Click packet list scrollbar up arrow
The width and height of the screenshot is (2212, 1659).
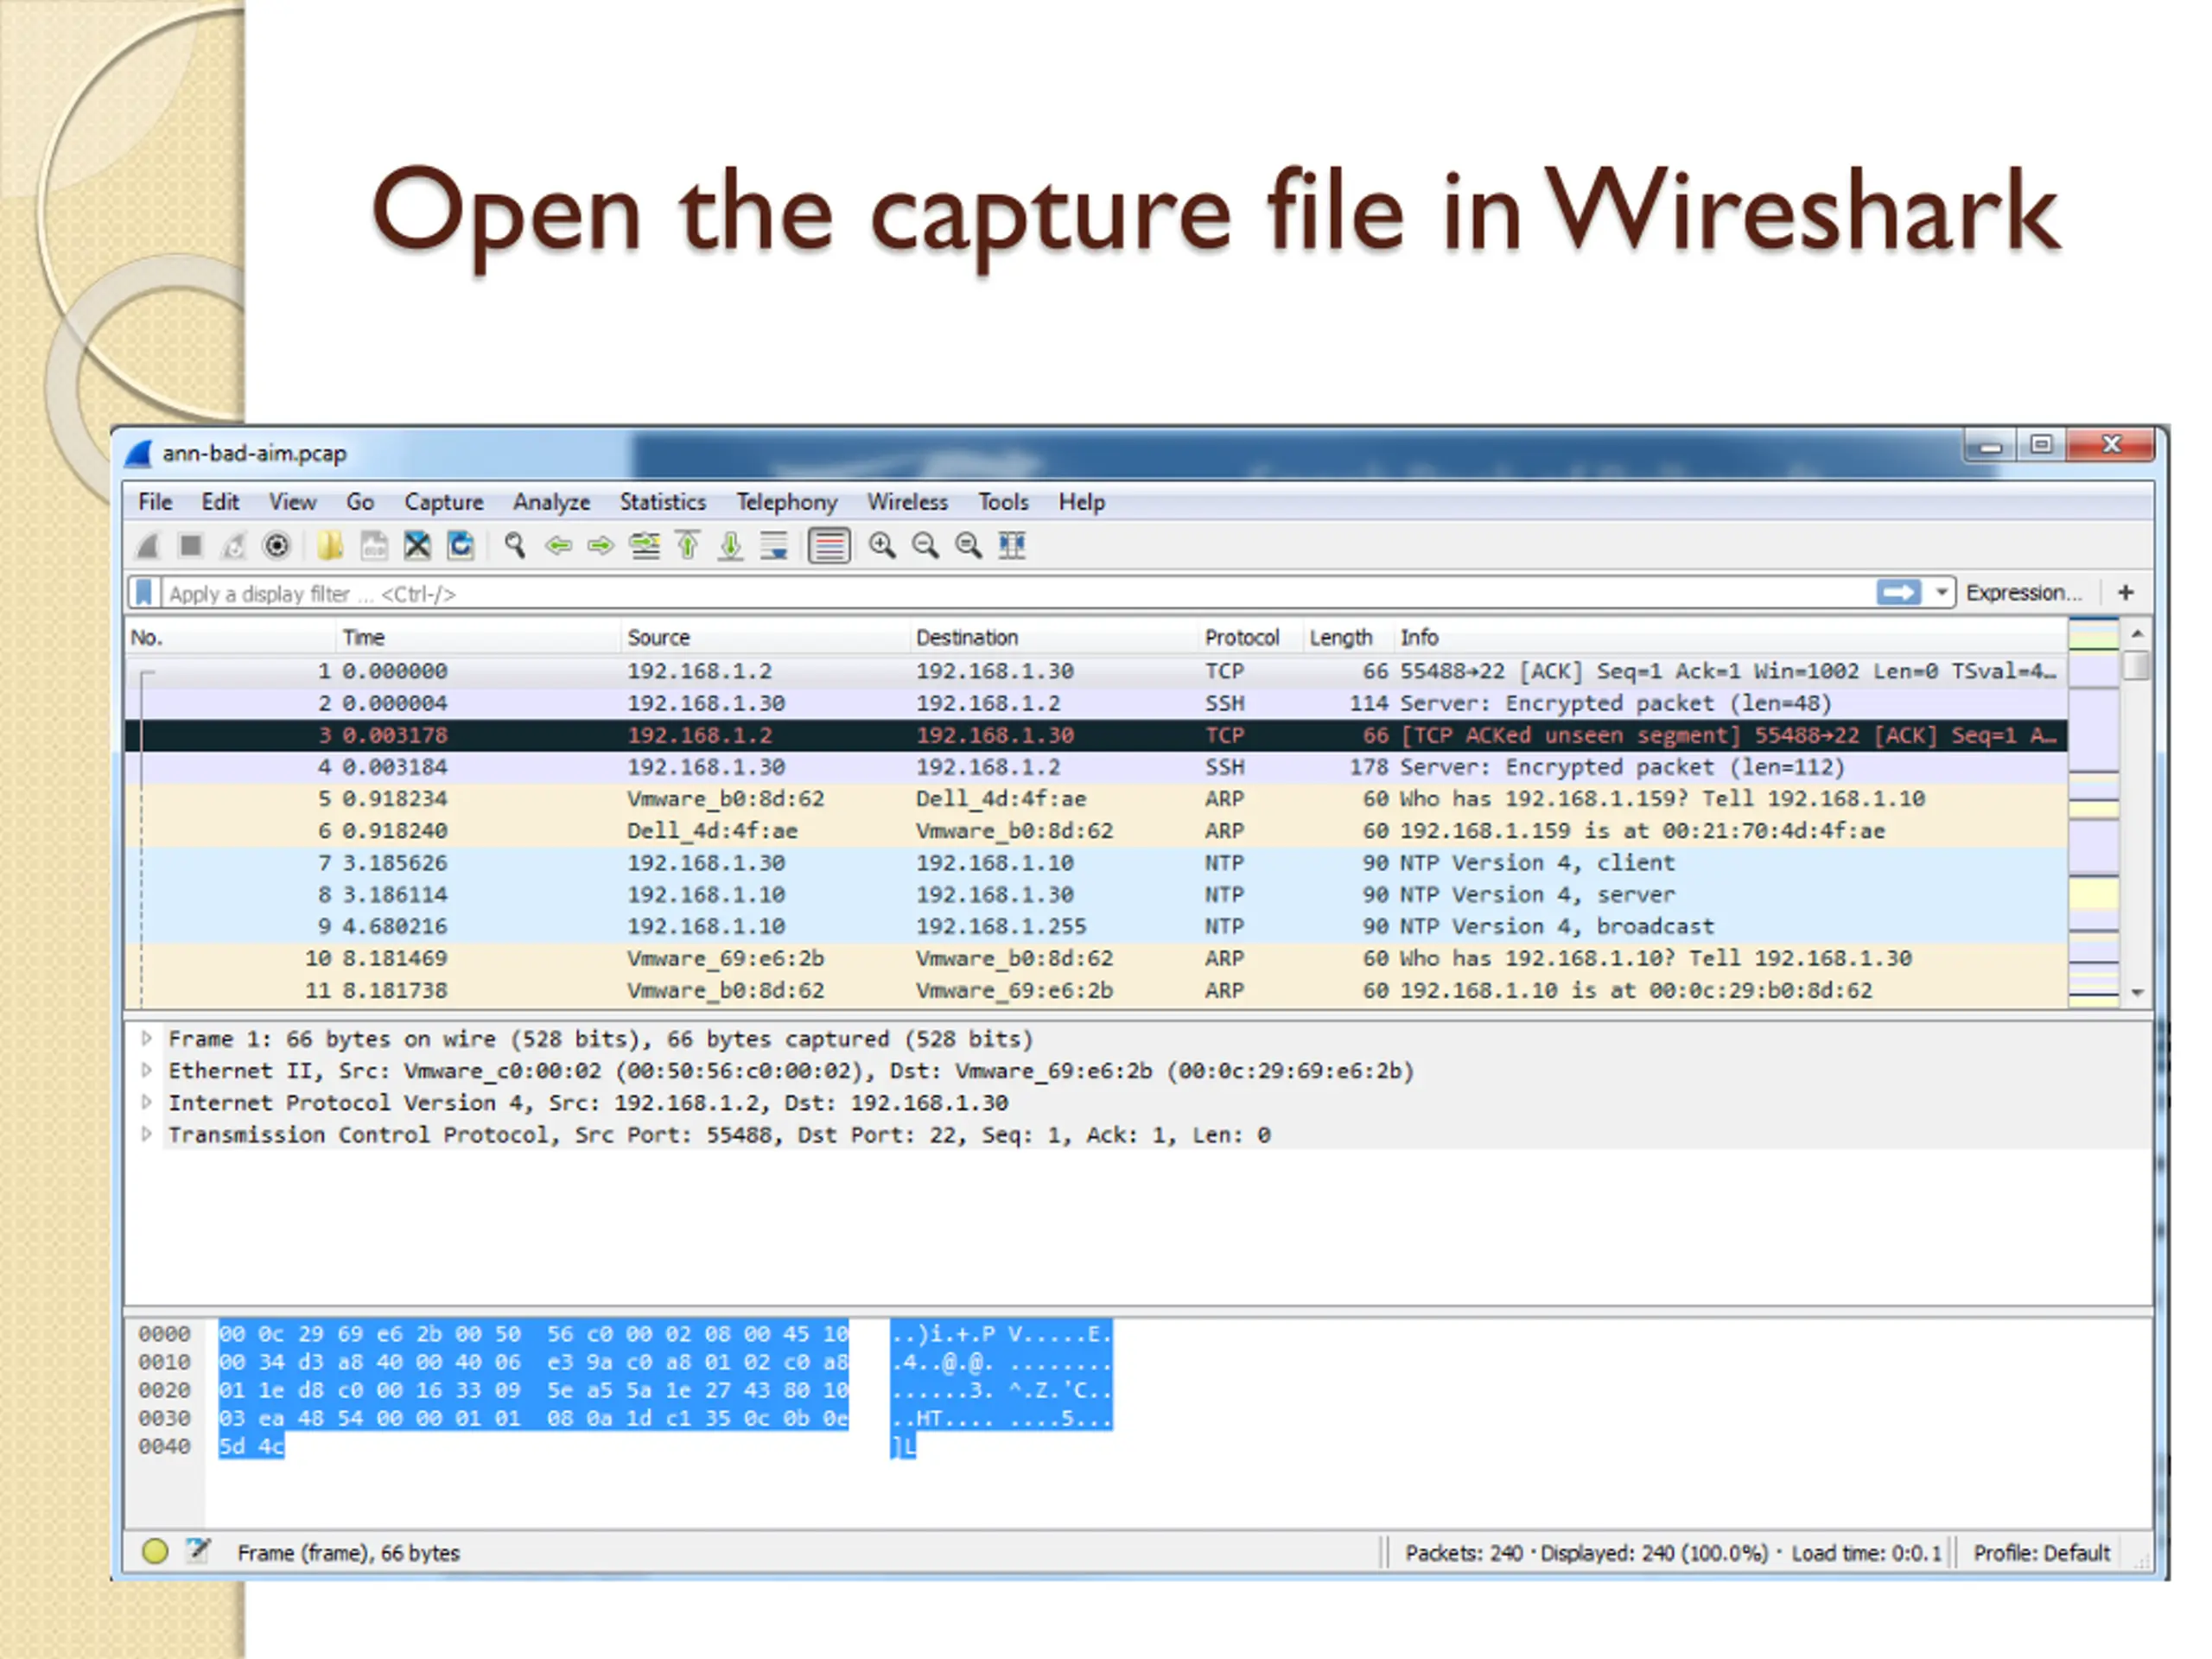[2137, 633]
